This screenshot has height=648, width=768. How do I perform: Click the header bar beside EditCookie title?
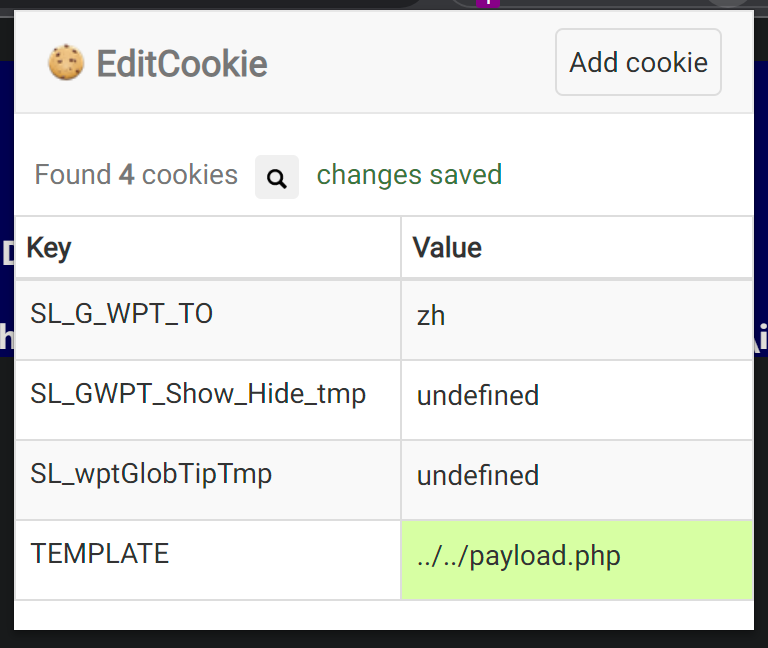(x=411, y=62)
